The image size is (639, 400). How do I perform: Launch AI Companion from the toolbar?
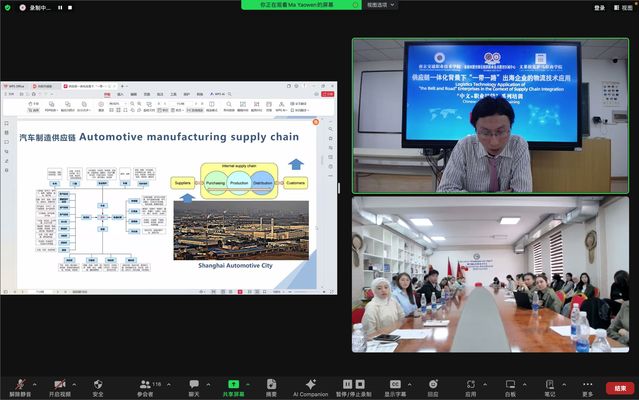click(x=310, y=384)
